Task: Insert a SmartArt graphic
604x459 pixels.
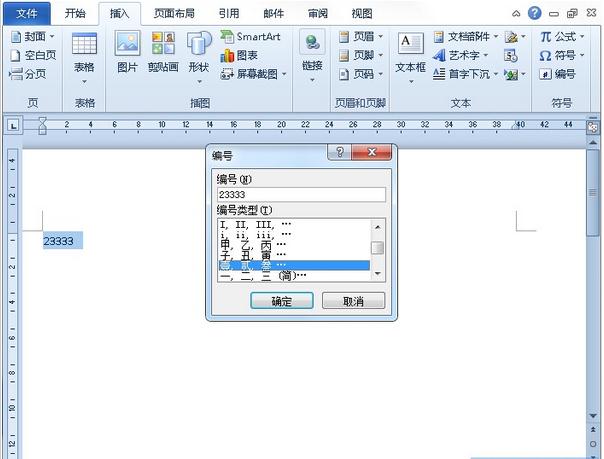Action: [250, 37]
